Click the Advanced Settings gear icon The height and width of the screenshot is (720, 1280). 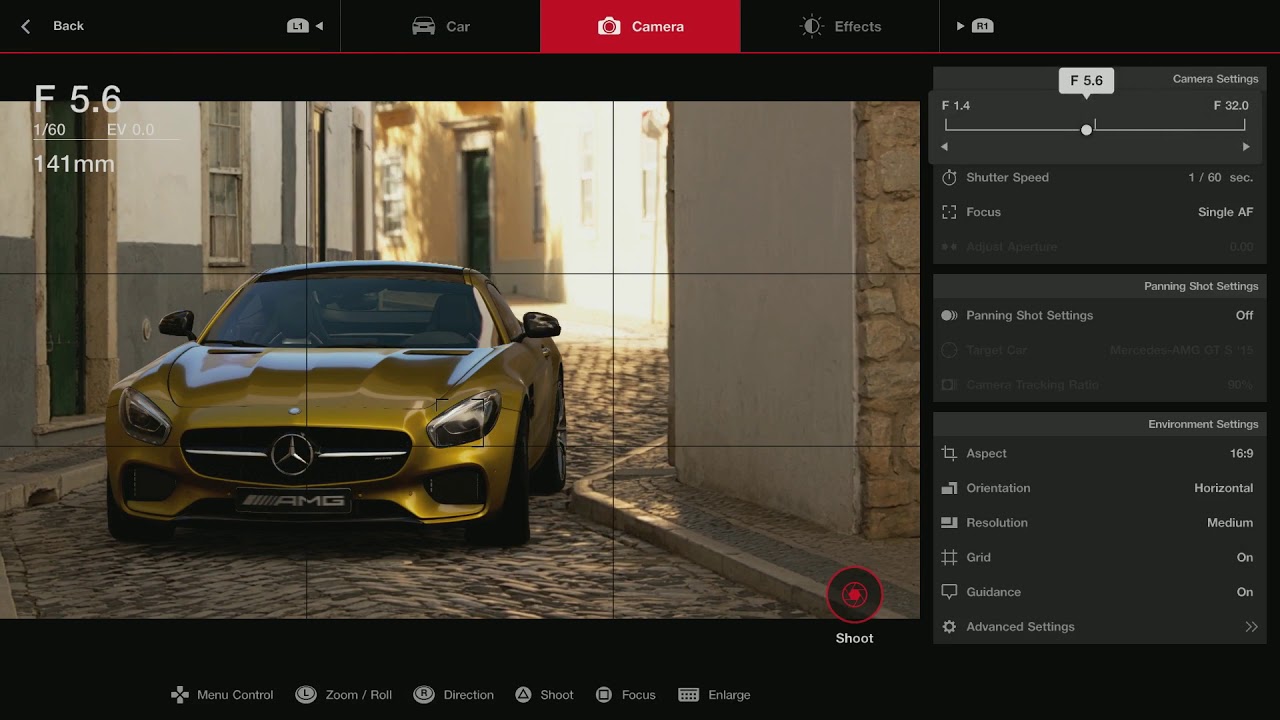click(x=949, y=627)
